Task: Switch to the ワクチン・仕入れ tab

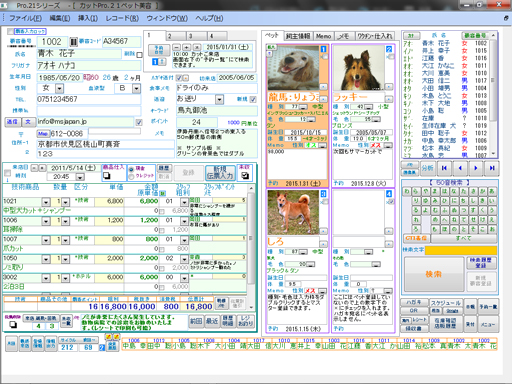Action: 375,36
